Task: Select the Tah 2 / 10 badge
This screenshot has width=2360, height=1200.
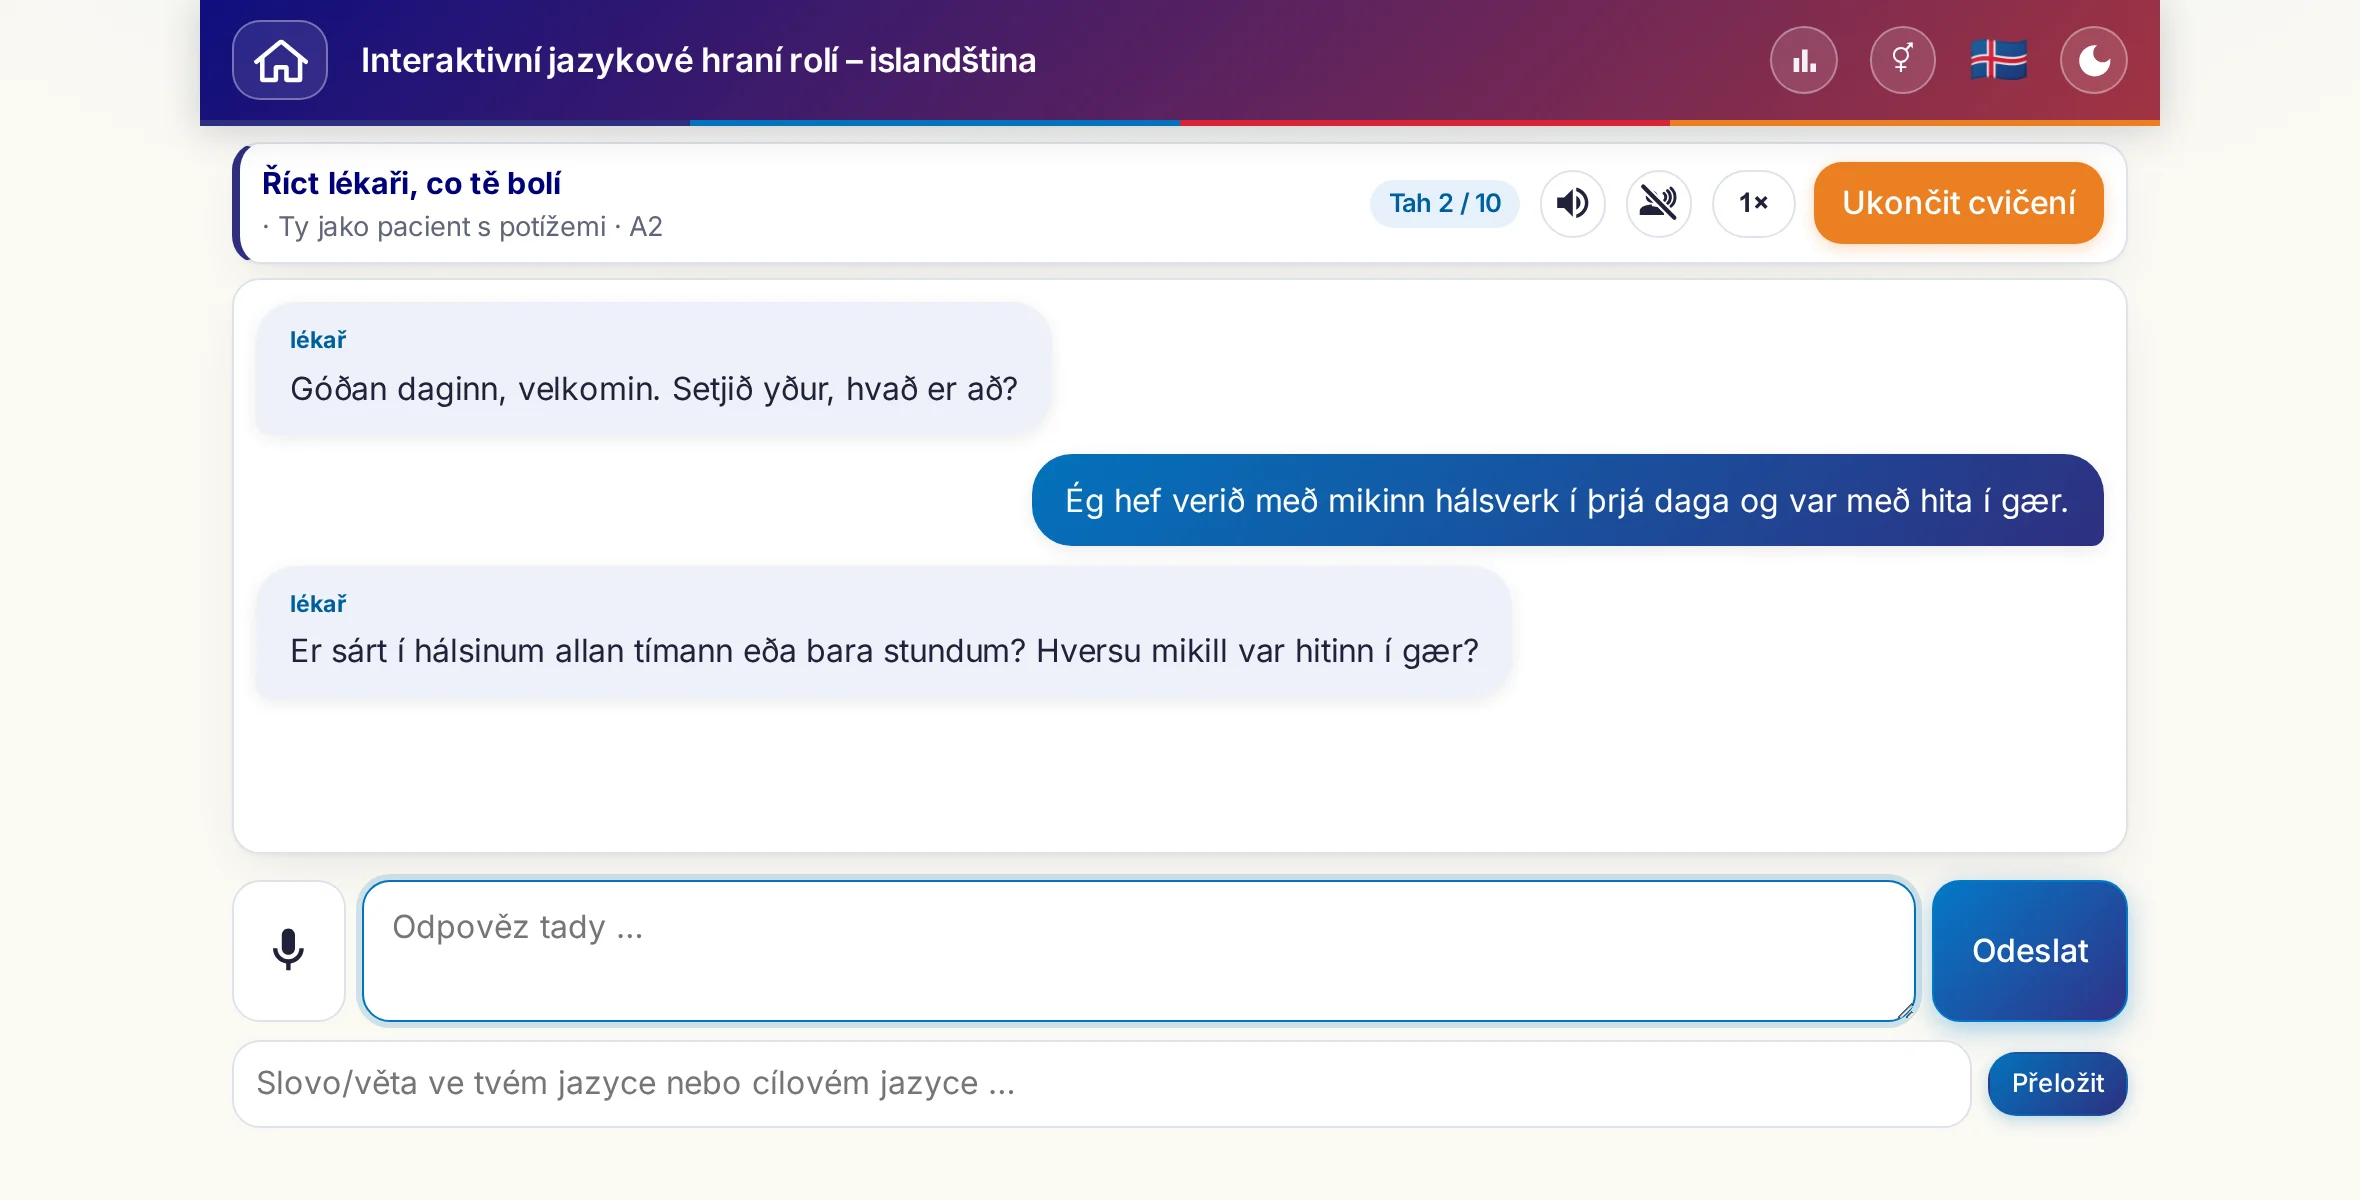Action: click(x=1445, y=203)
